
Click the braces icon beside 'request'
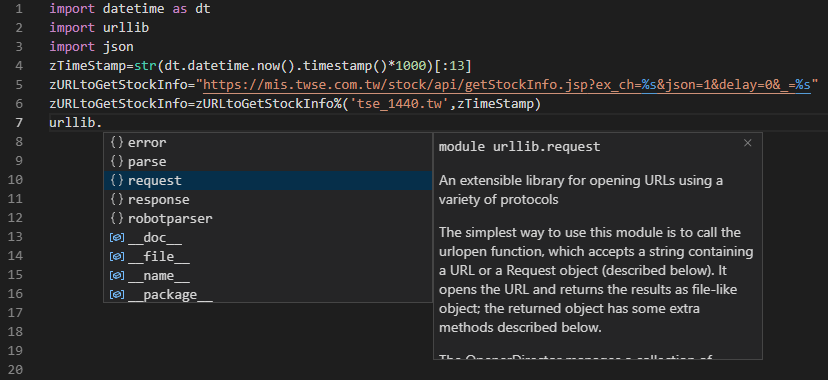pyautogui.click(x=117, y=180)
